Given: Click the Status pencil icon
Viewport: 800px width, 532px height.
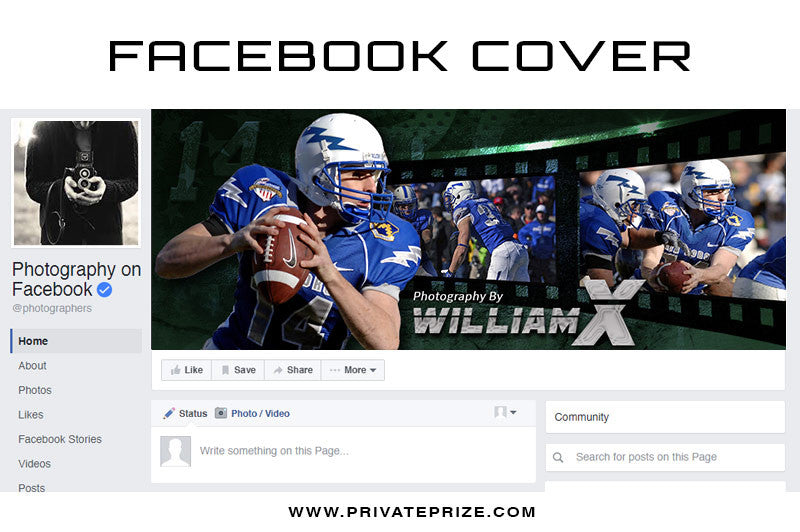Looking at the screenshot, I should 169,414.
